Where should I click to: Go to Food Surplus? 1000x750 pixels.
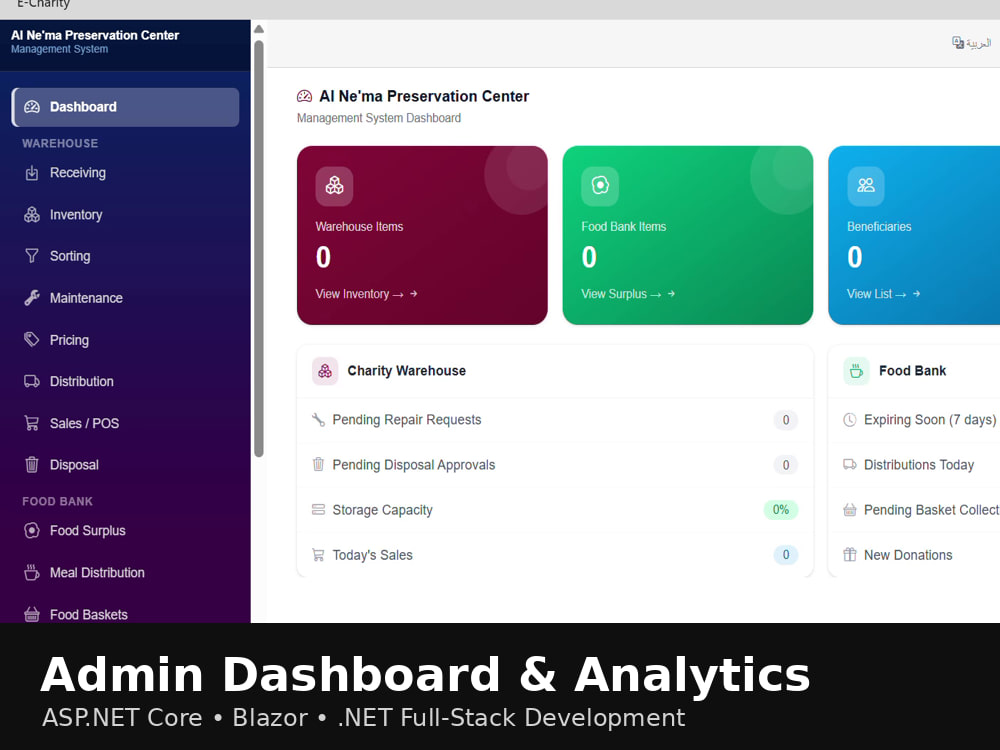pos(87,531)
